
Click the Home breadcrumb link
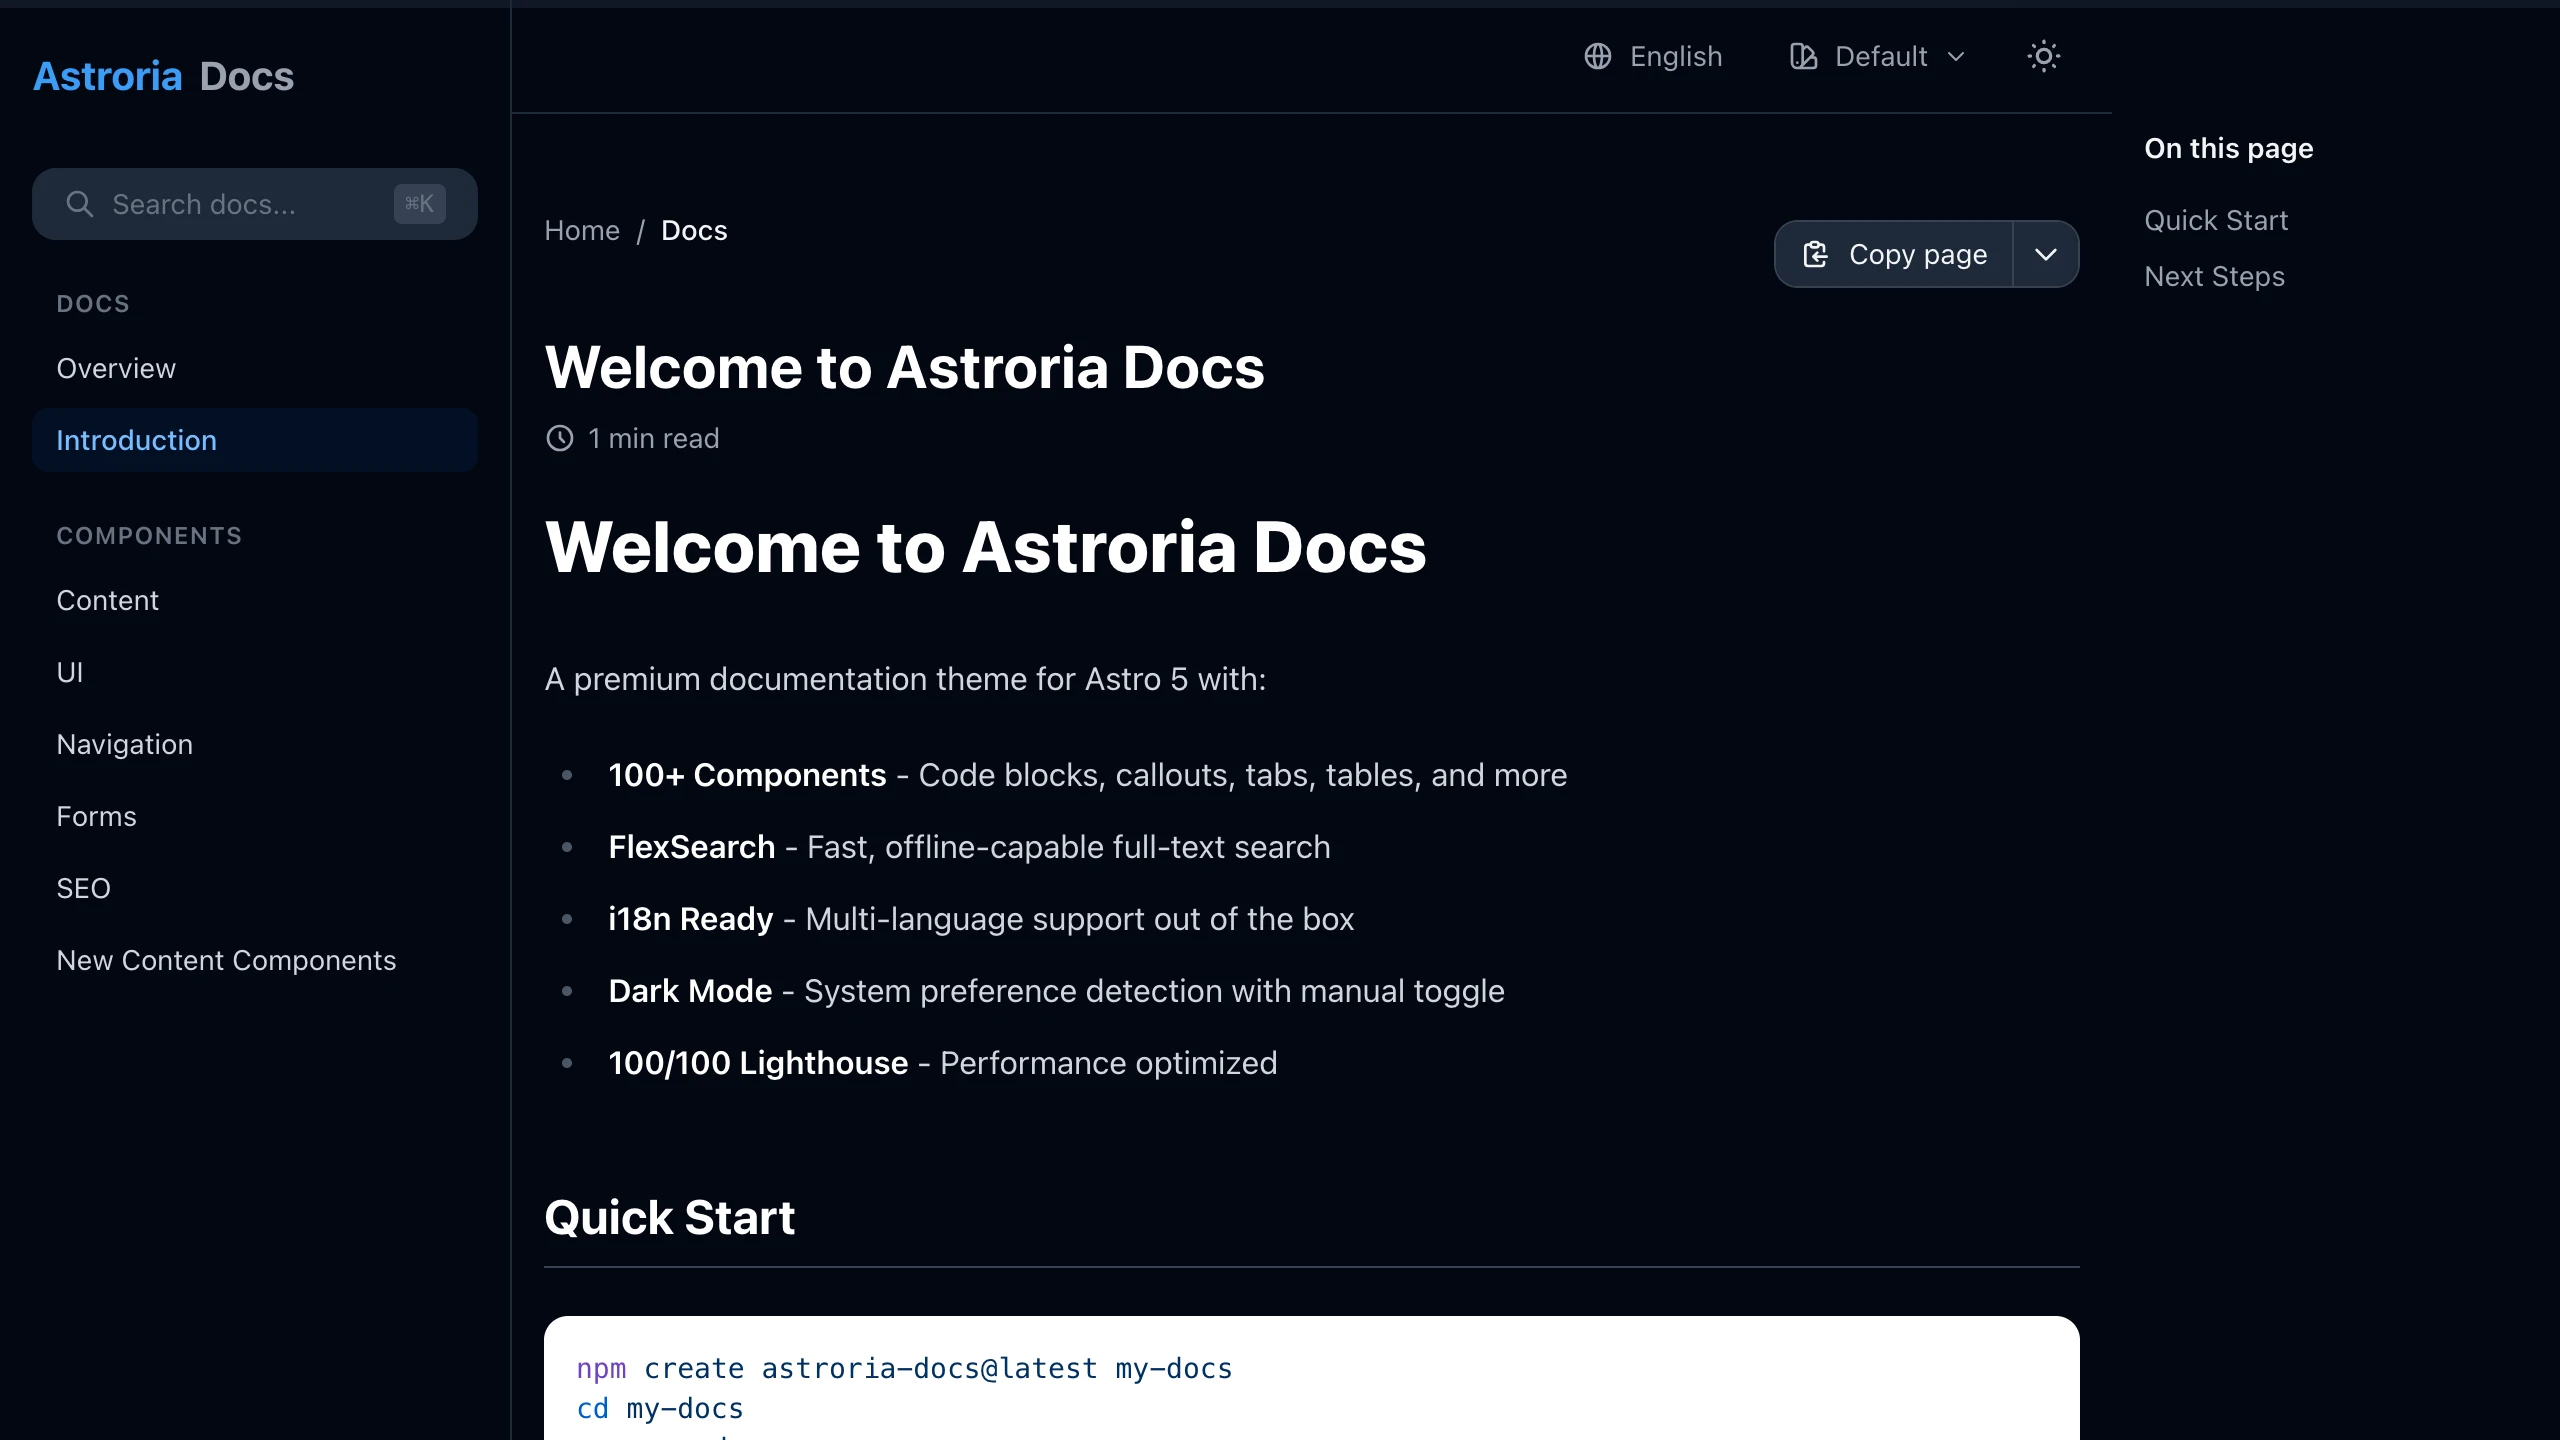582,230
